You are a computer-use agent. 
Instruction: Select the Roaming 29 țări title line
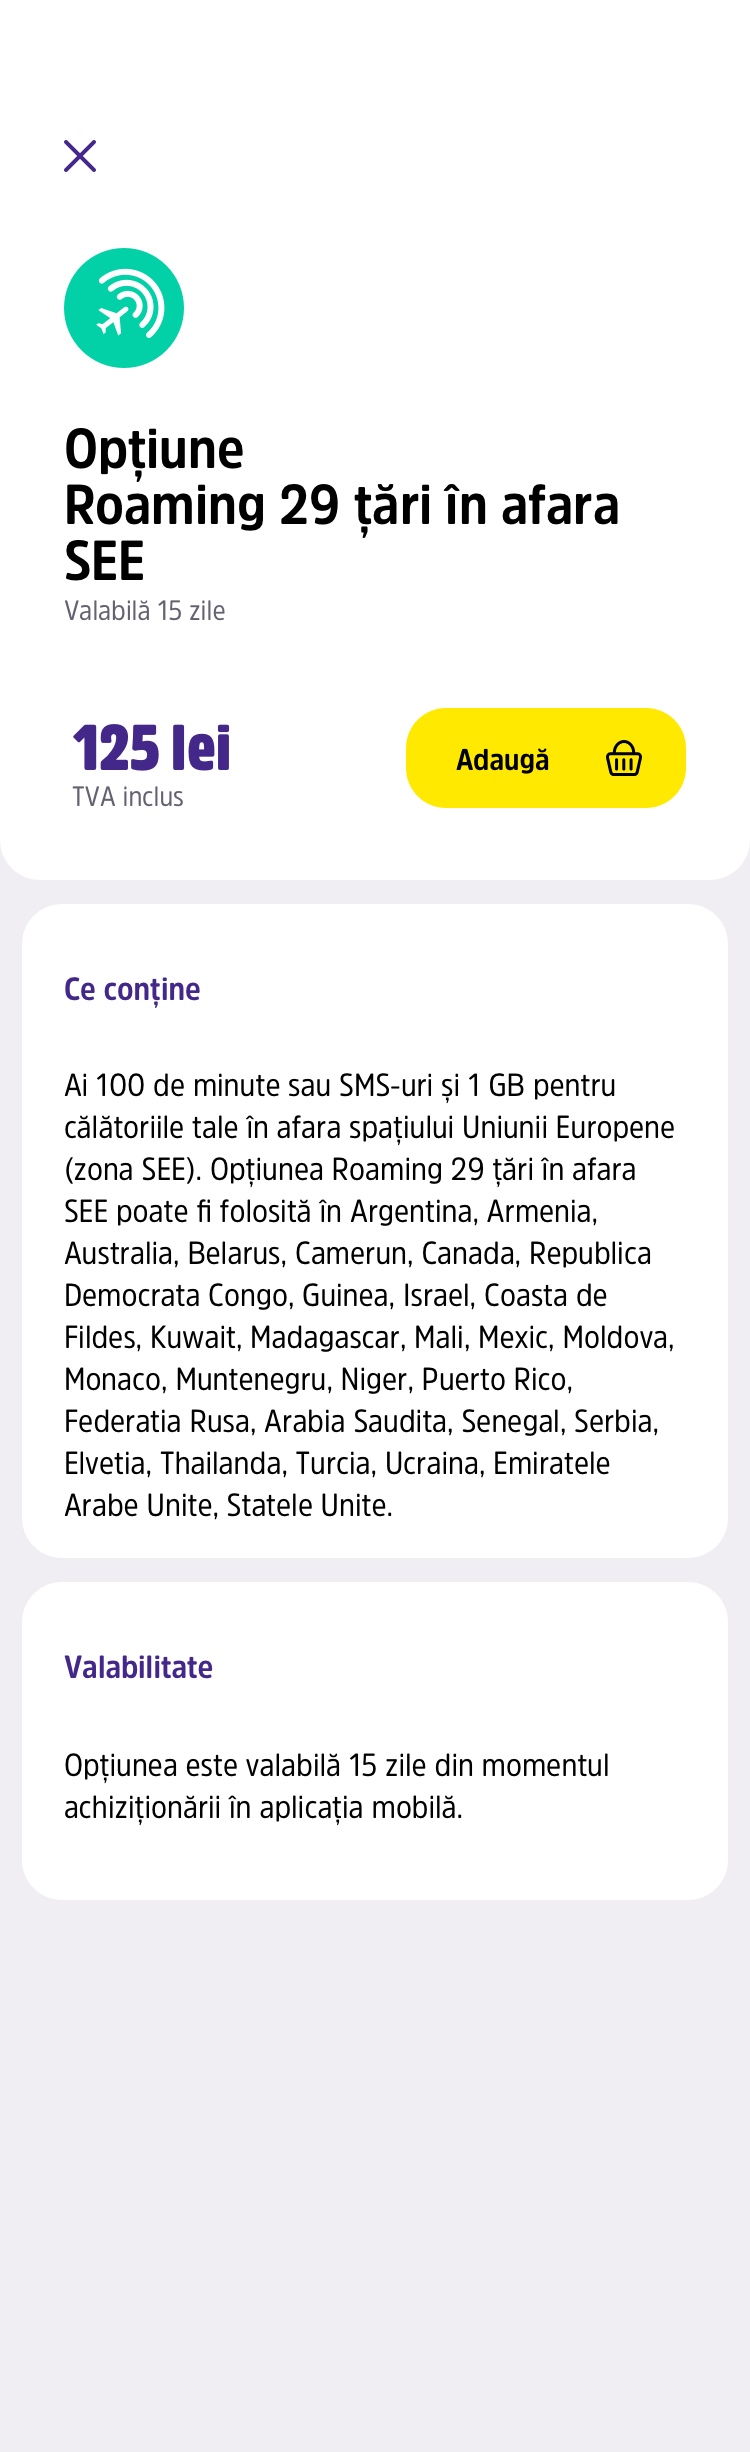(x=342, y=505)
